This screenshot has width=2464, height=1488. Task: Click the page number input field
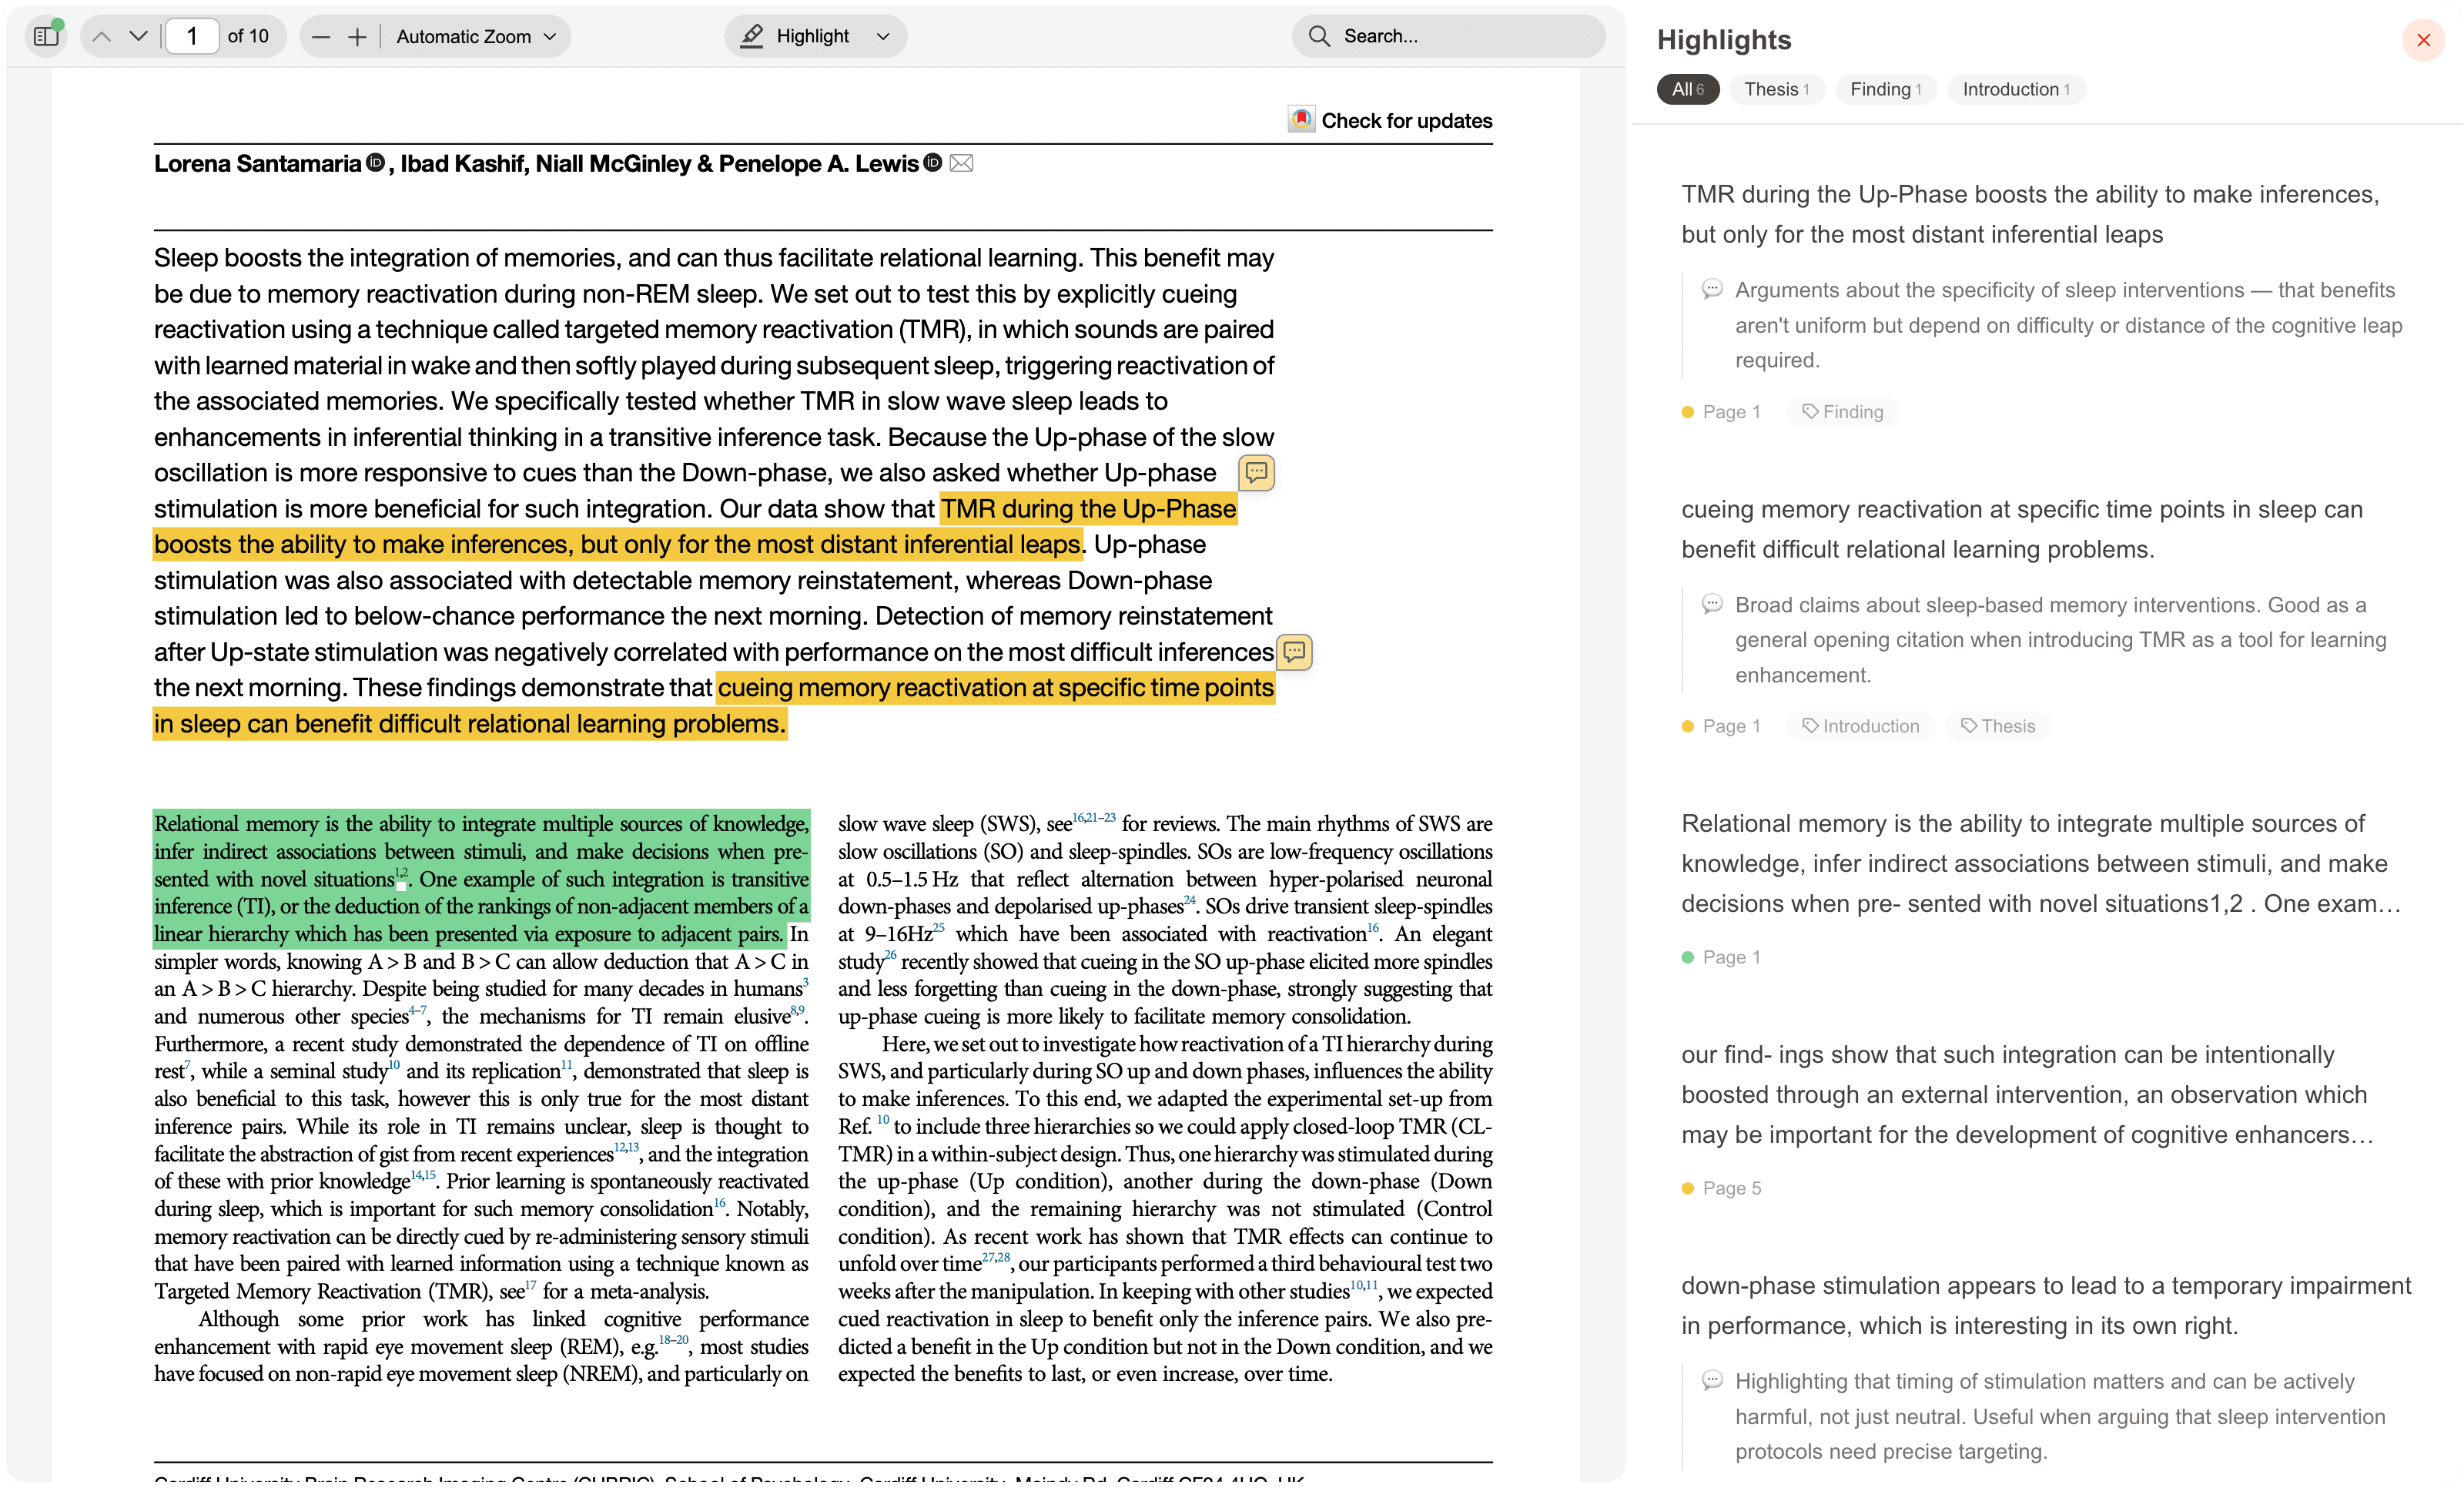click(x=192, y=36)
